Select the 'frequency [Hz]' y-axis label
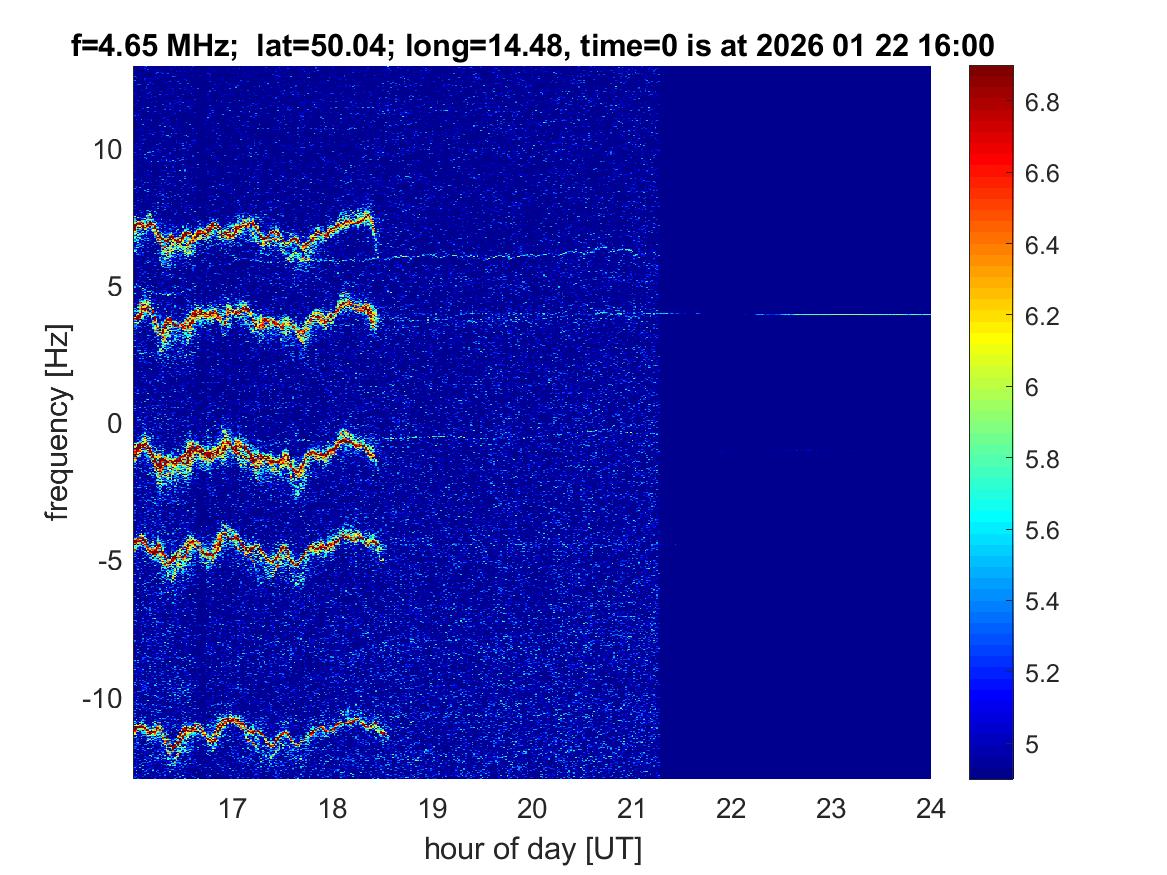Screen dimensions: 1167x875 (x=58, y=422)
